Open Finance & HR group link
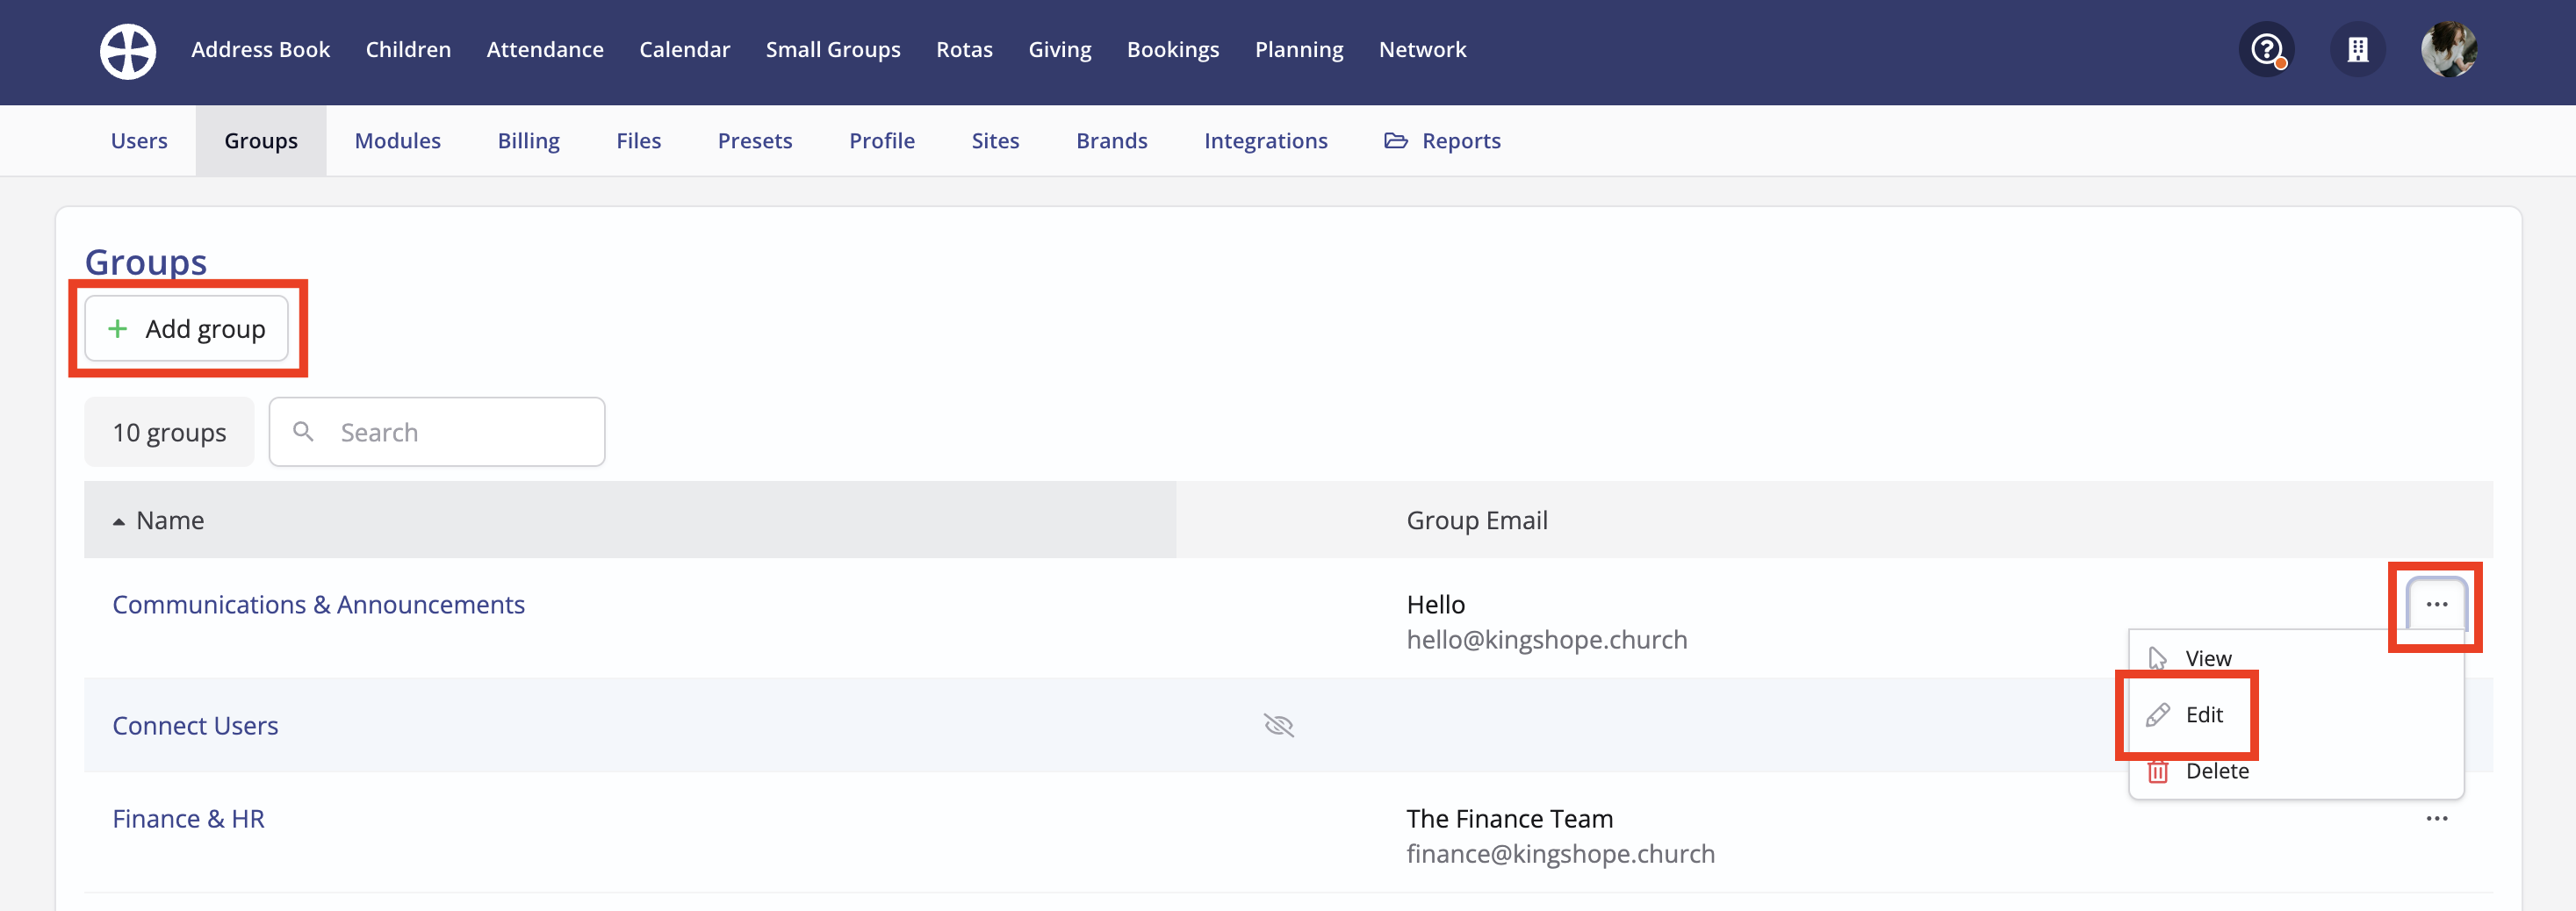Screen dimensions: 2576x911 pos(188,819)
